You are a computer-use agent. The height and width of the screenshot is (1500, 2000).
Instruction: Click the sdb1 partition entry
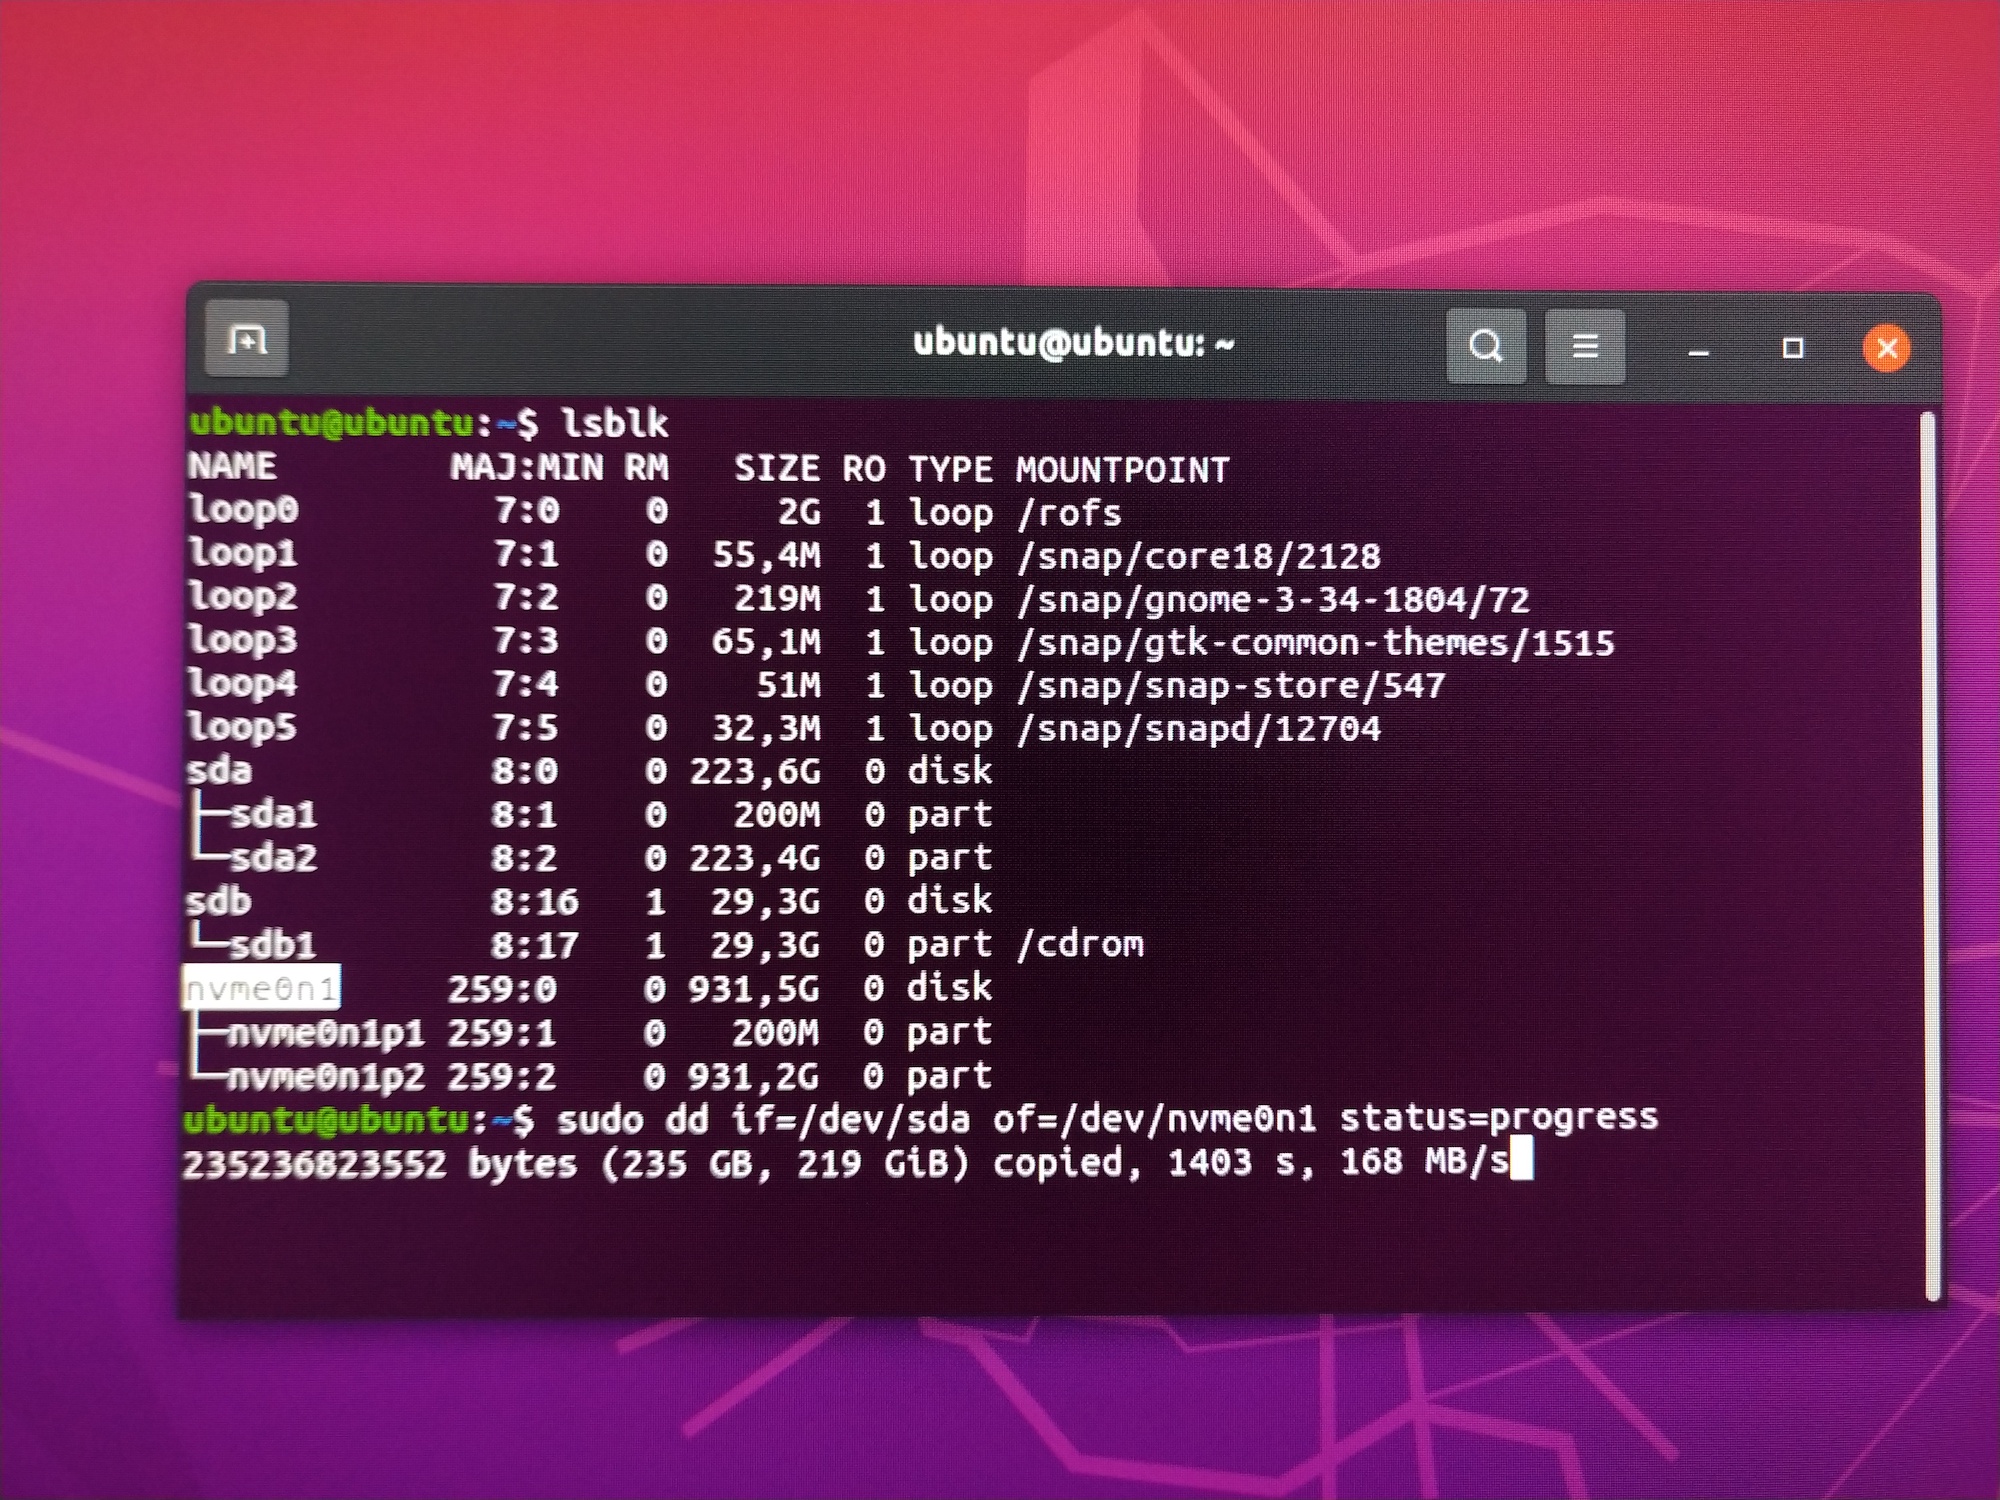tap(272, 945)
